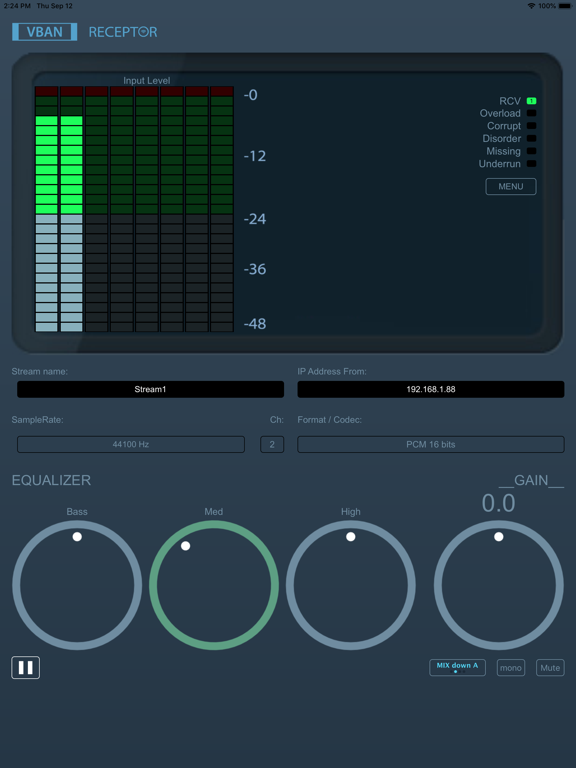Open the MENU button
576x768 pixels.
pyautogui.click(x=511, y=187)
